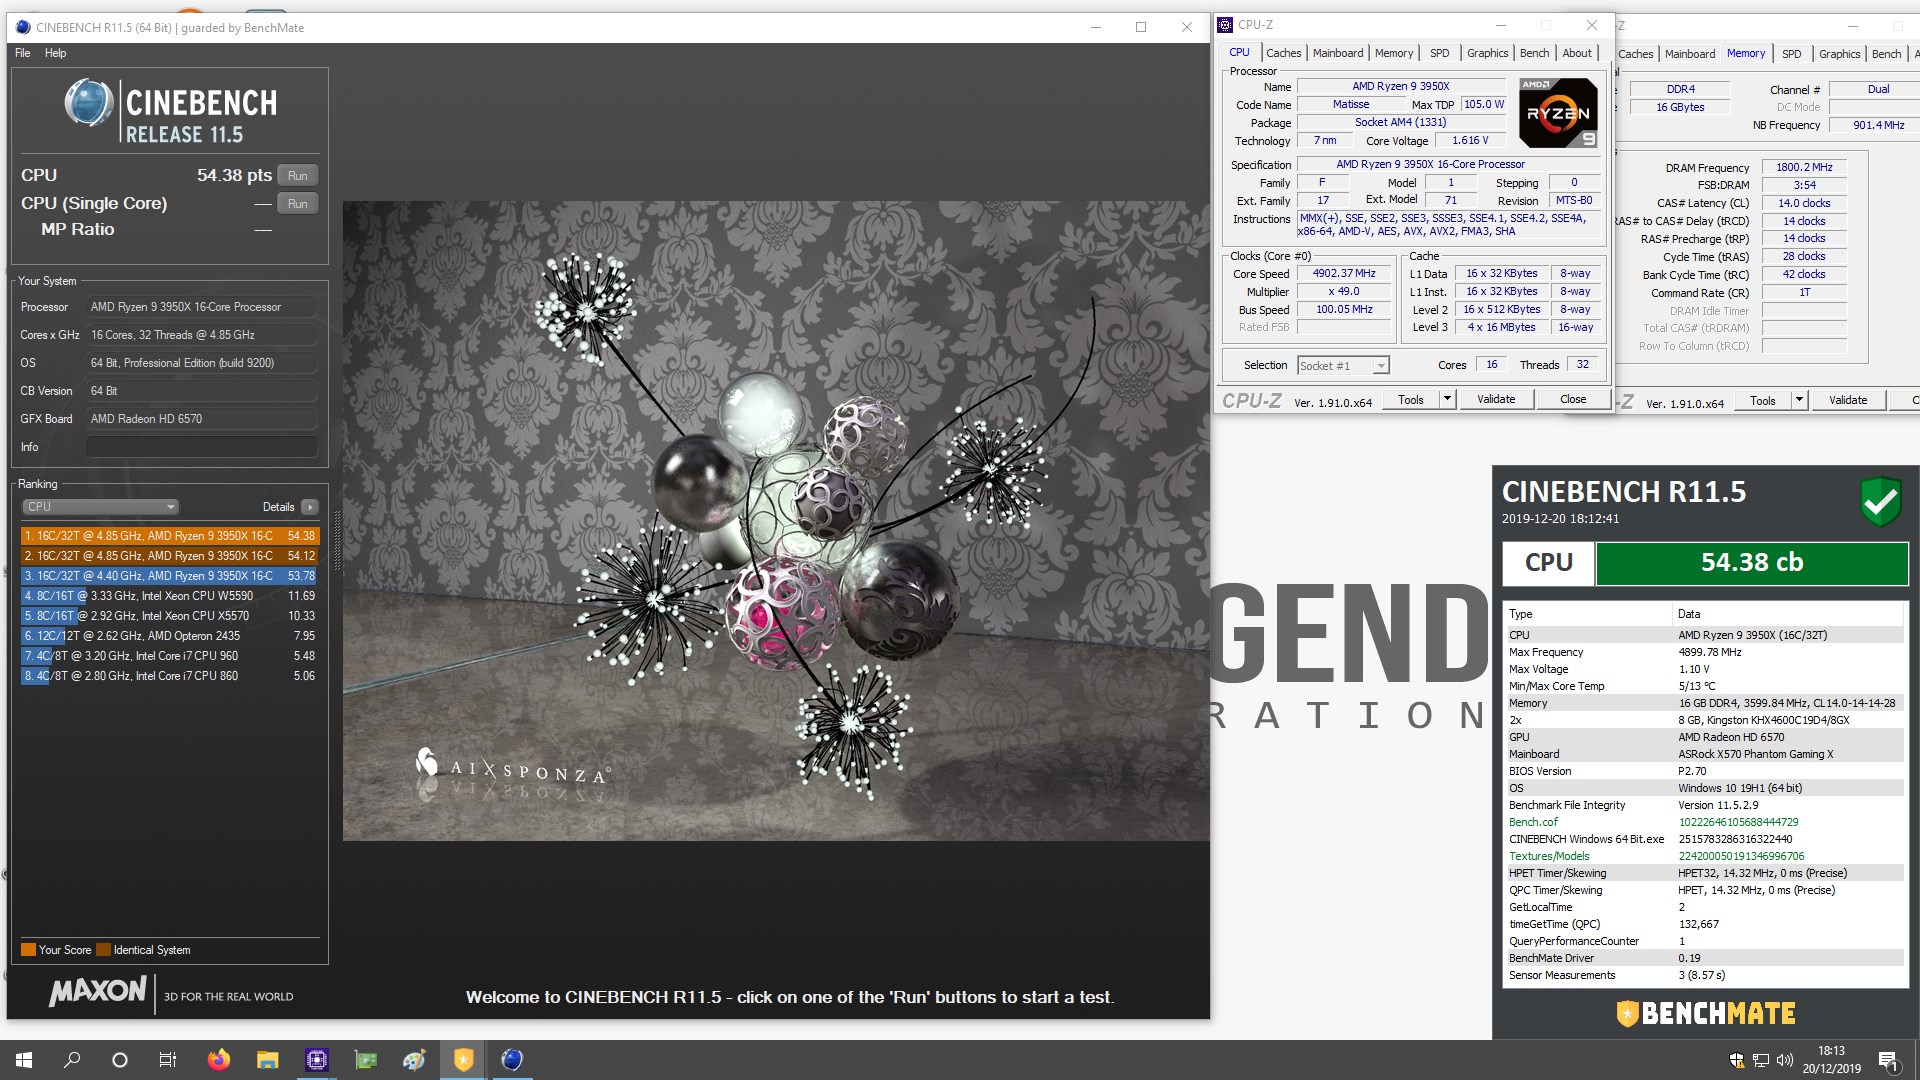Open About tab in front CPU-Z window
Image resolution: width=1920 pixels, height=1080 pixels.
pyautogui.click(x=1577, y=53)
